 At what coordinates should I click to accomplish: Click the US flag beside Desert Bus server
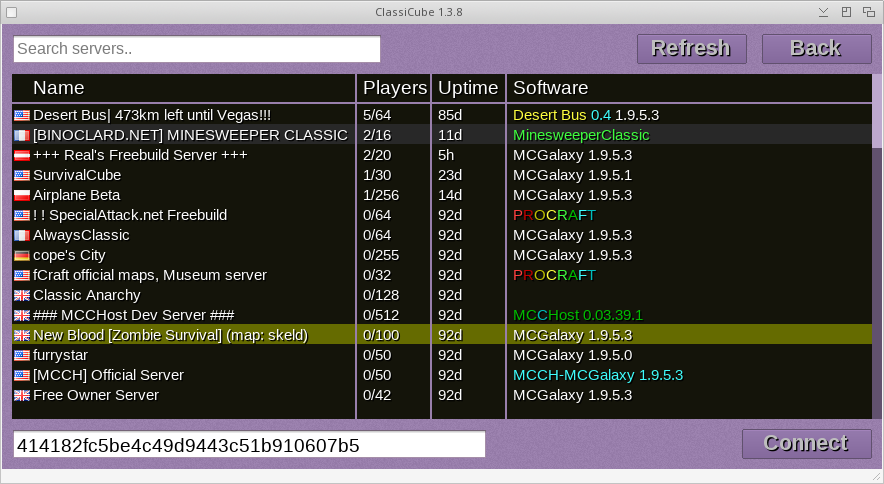click(22, 115)
